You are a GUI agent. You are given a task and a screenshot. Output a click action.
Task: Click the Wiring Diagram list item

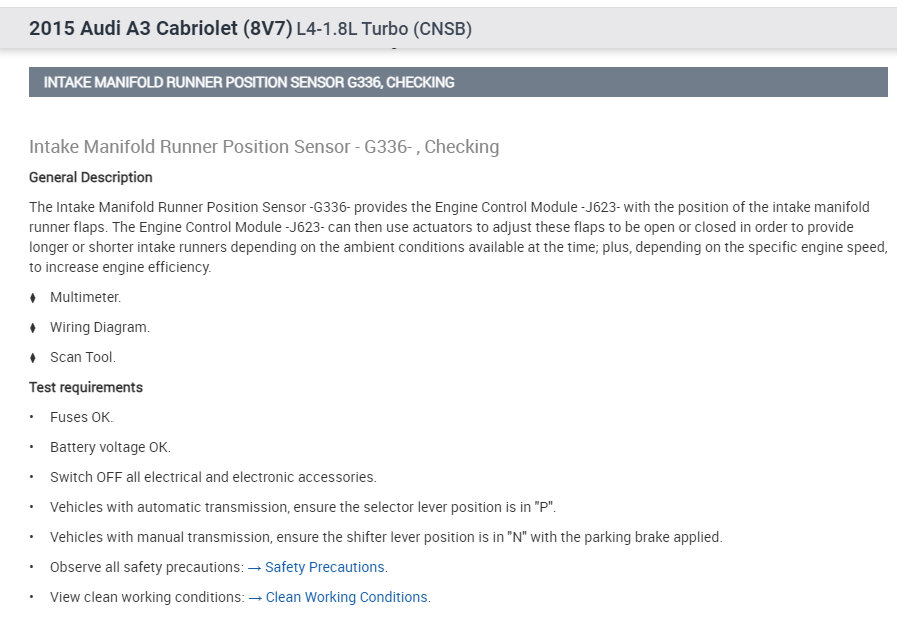click(100, 327)
